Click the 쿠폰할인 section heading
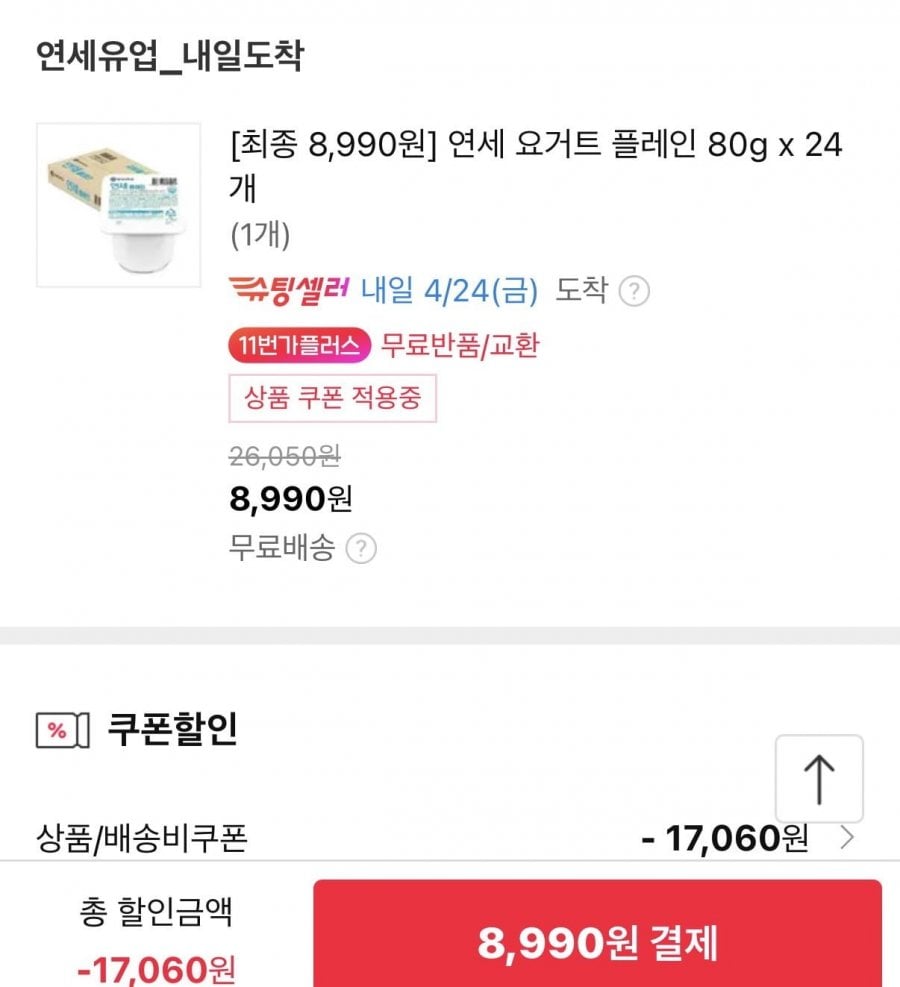 172,730
